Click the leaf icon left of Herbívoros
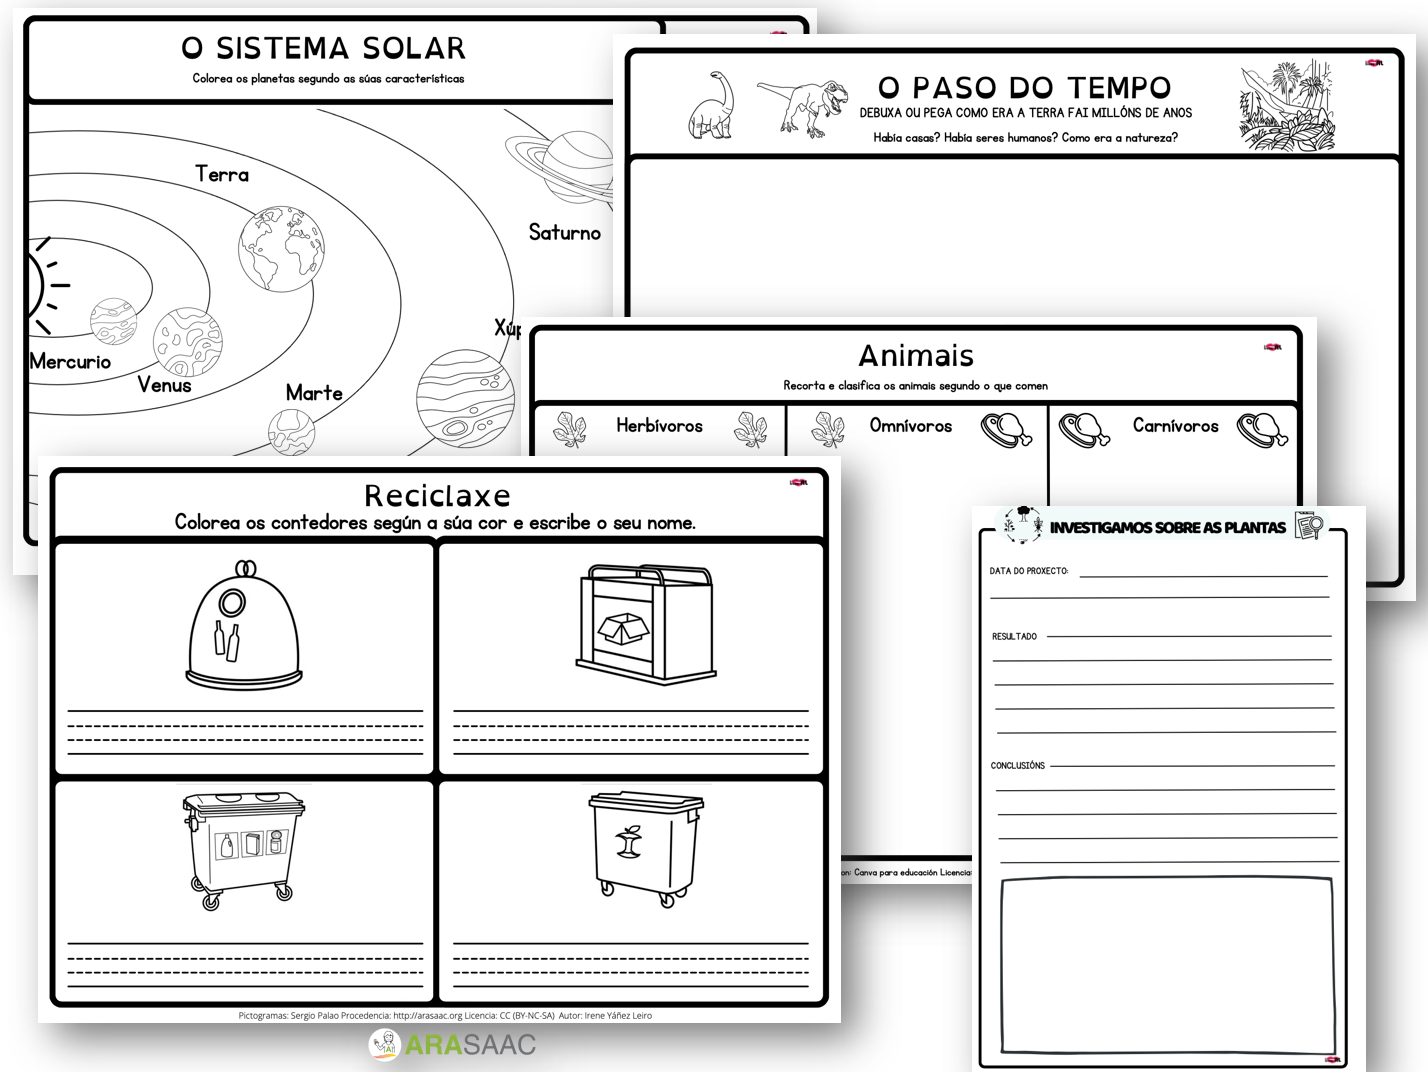Image resolution: width=1428 pixels, height=1072 pixels. (x=570, y=428)
